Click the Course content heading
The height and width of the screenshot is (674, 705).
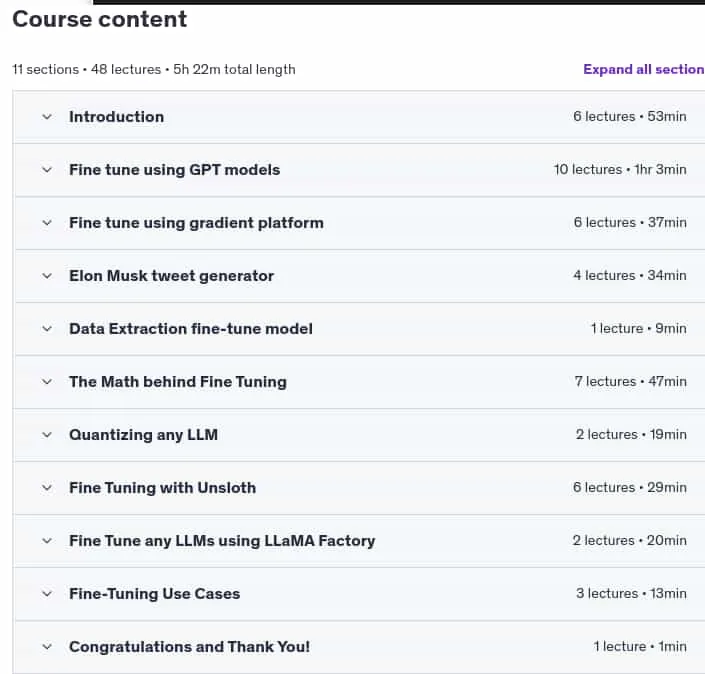pyautogui.click(x=99, y=19)
